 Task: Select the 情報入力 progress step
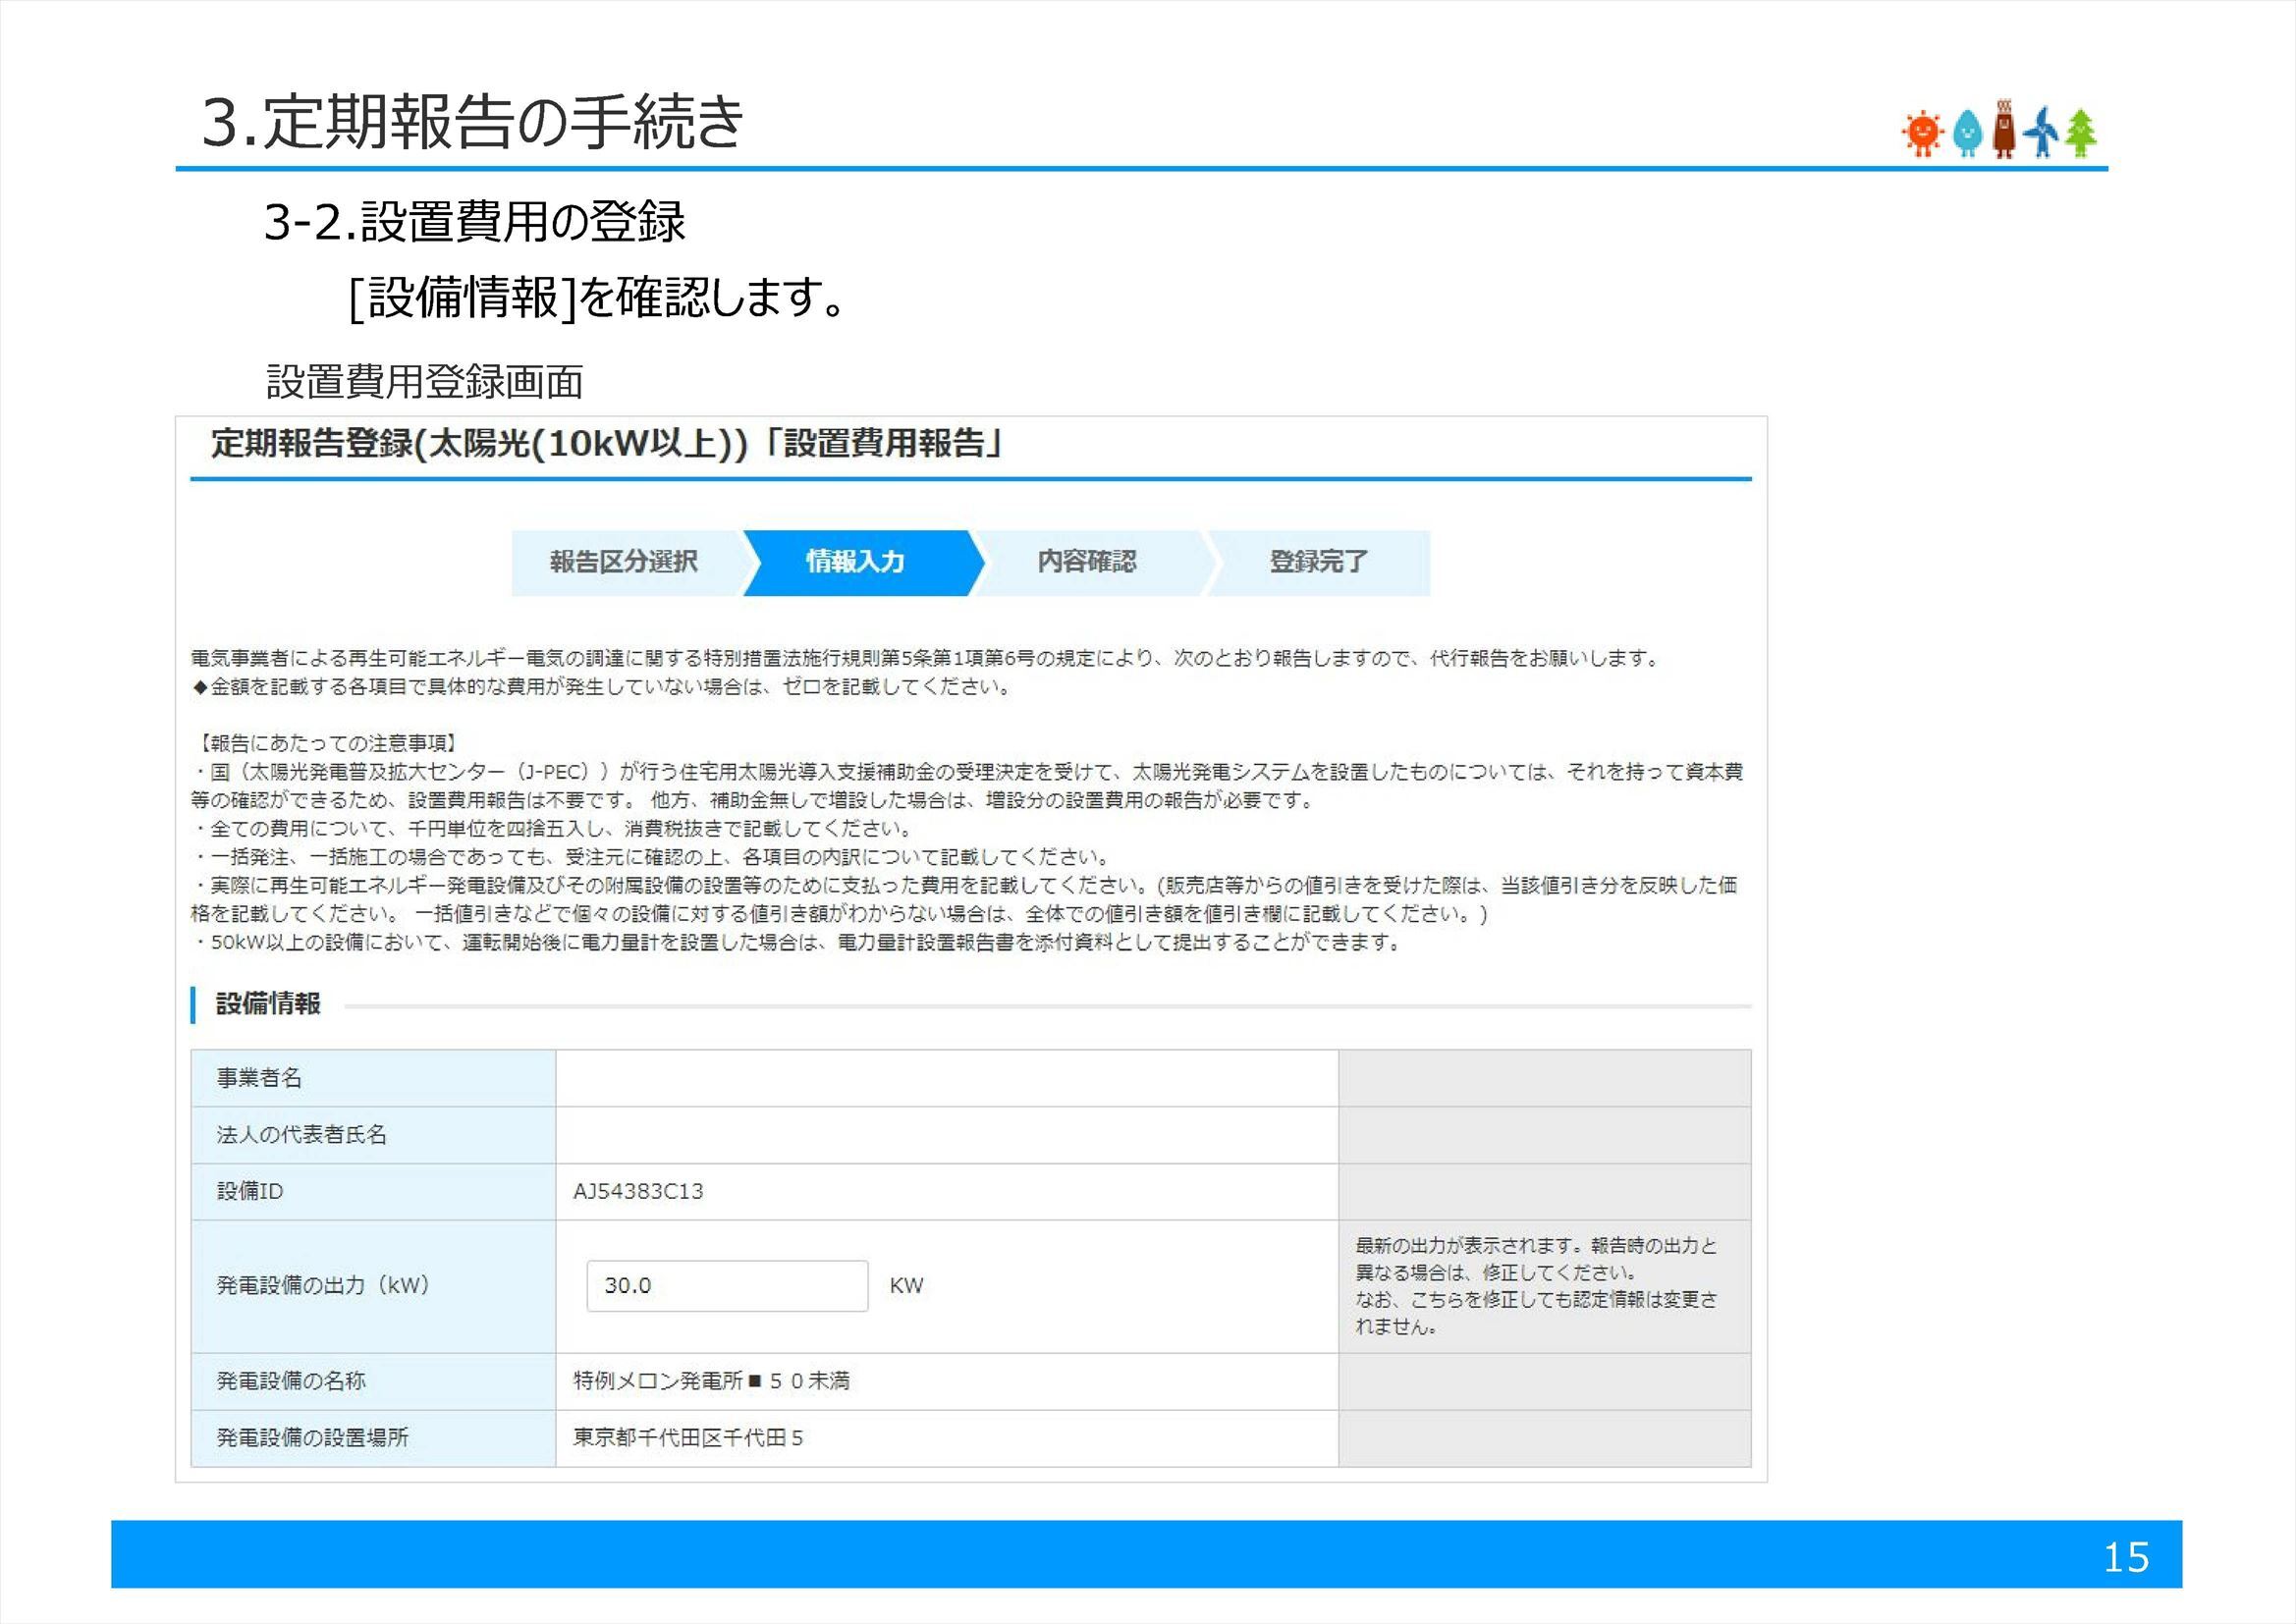[x=858, y=562]
